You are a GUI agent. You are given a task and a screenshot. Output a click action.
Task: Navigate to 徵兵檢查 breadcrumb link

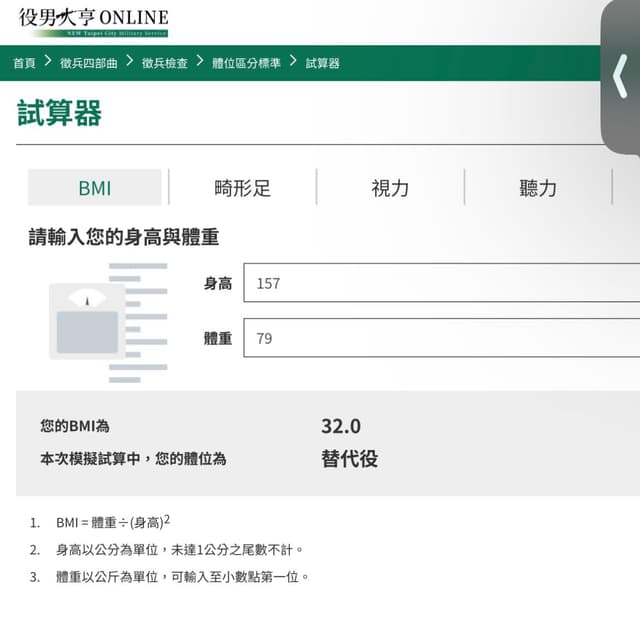coord(164,63)
